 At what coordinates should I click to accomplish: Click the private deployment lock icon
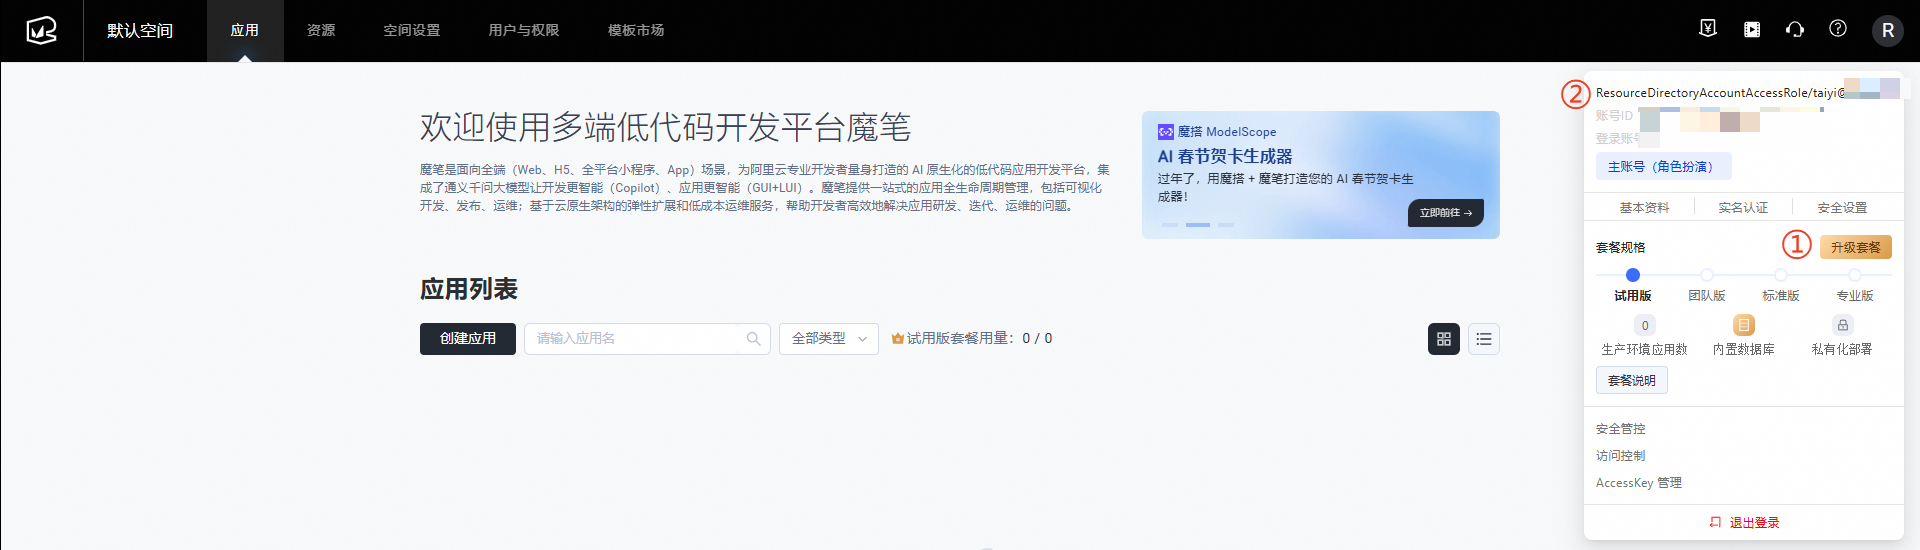click(1843, 325)
